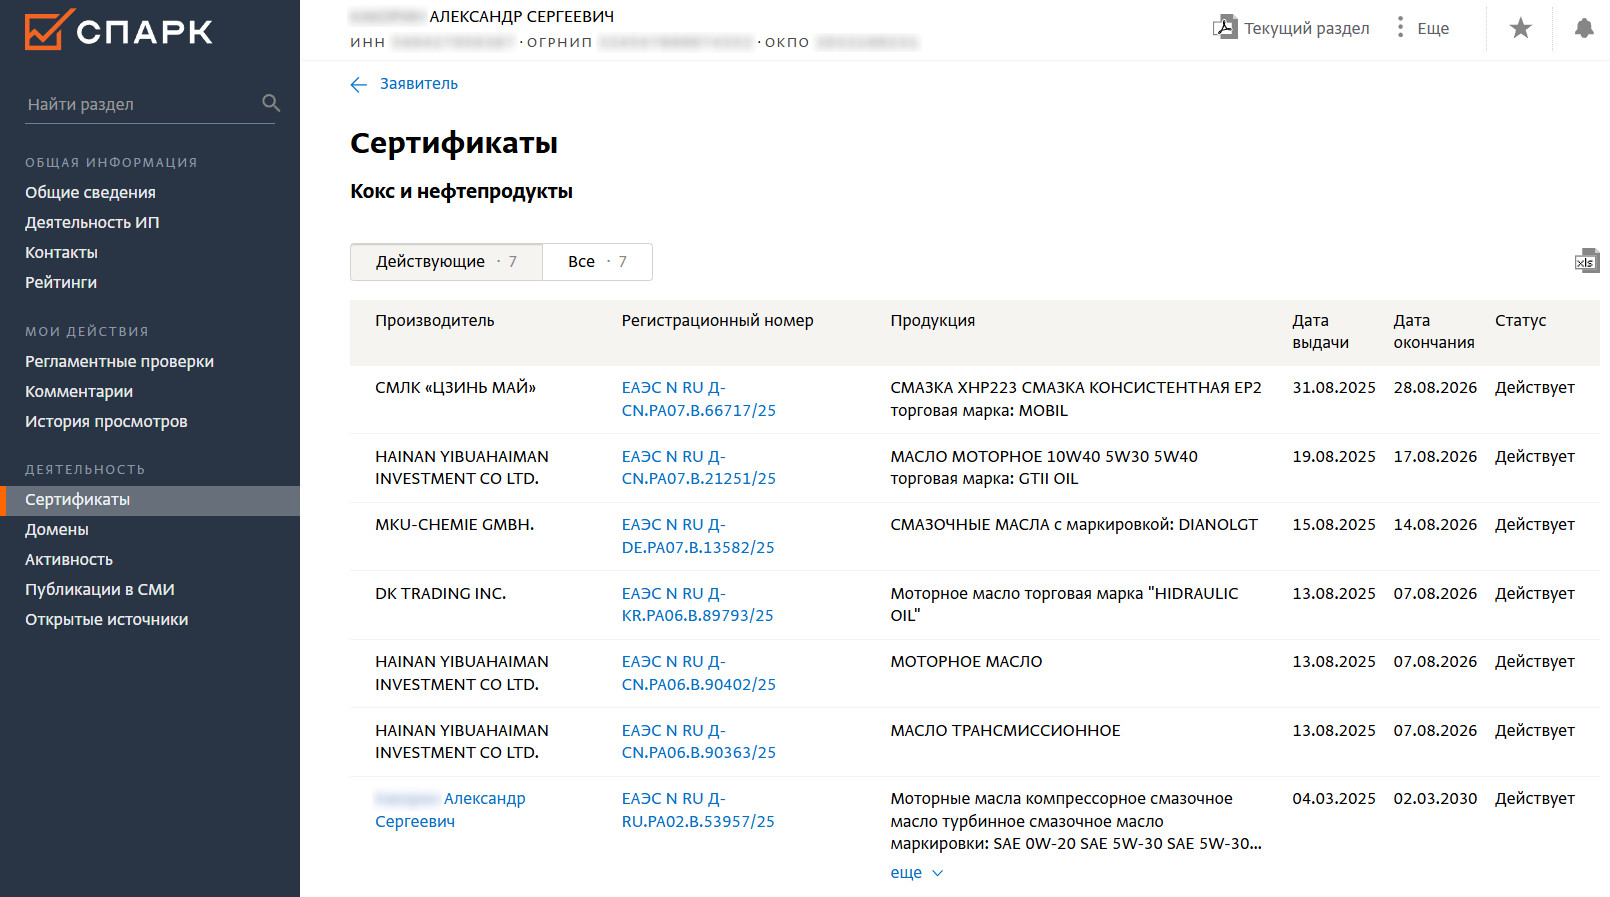Click the search magnifier icon in sidebar
The height and width of the screenshot is (897, 1610).
click(270, 103)
